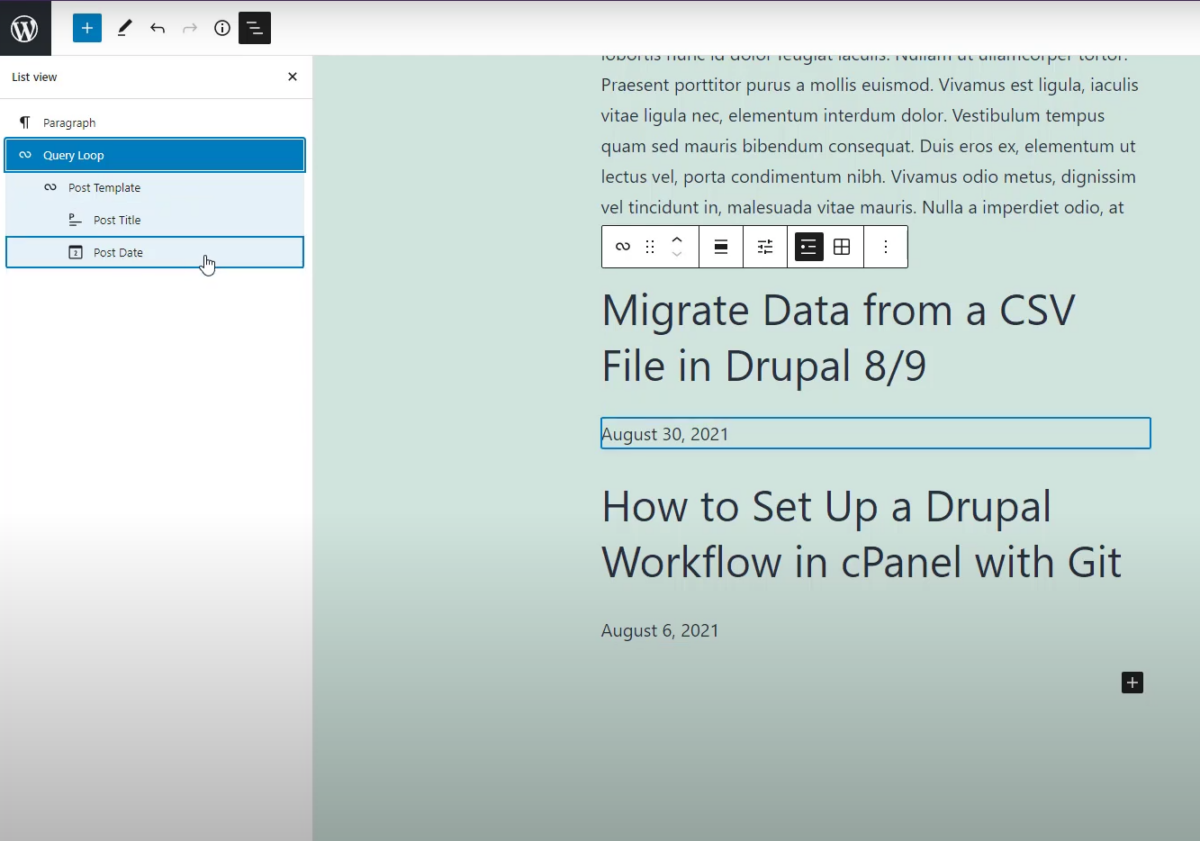This screenshot has height=841, width=1200.
Task: Open Display settings sliders icon
Action: pyautogui.click(x=765, y=247)
